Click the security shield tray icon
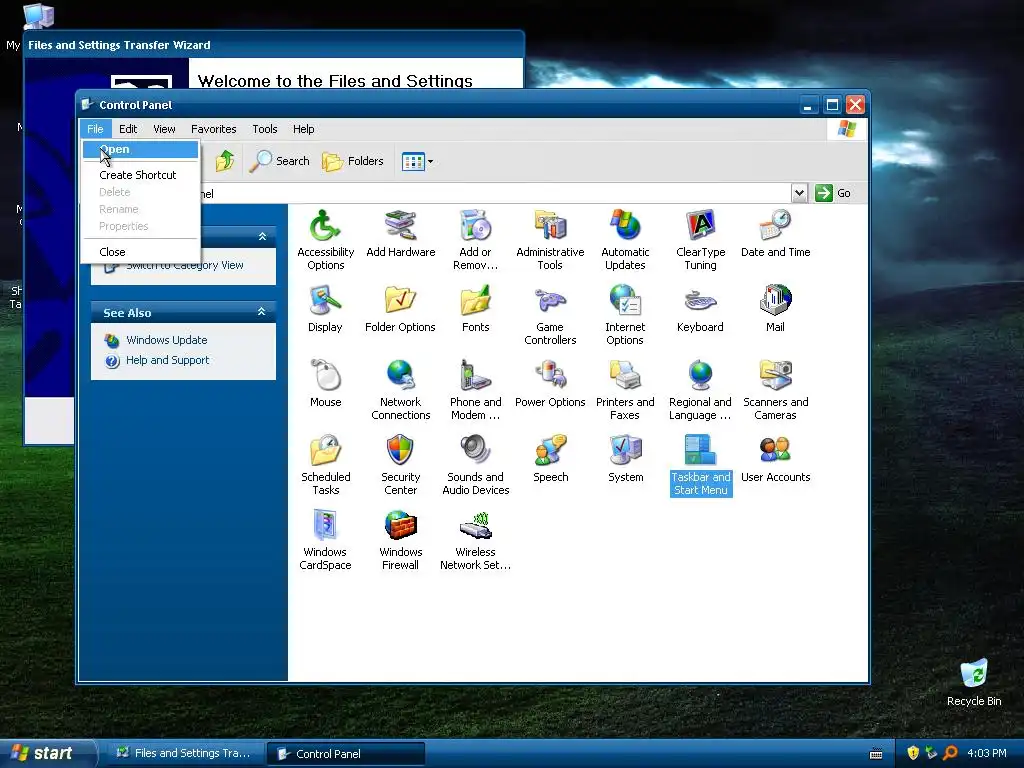 click(912, 753)
